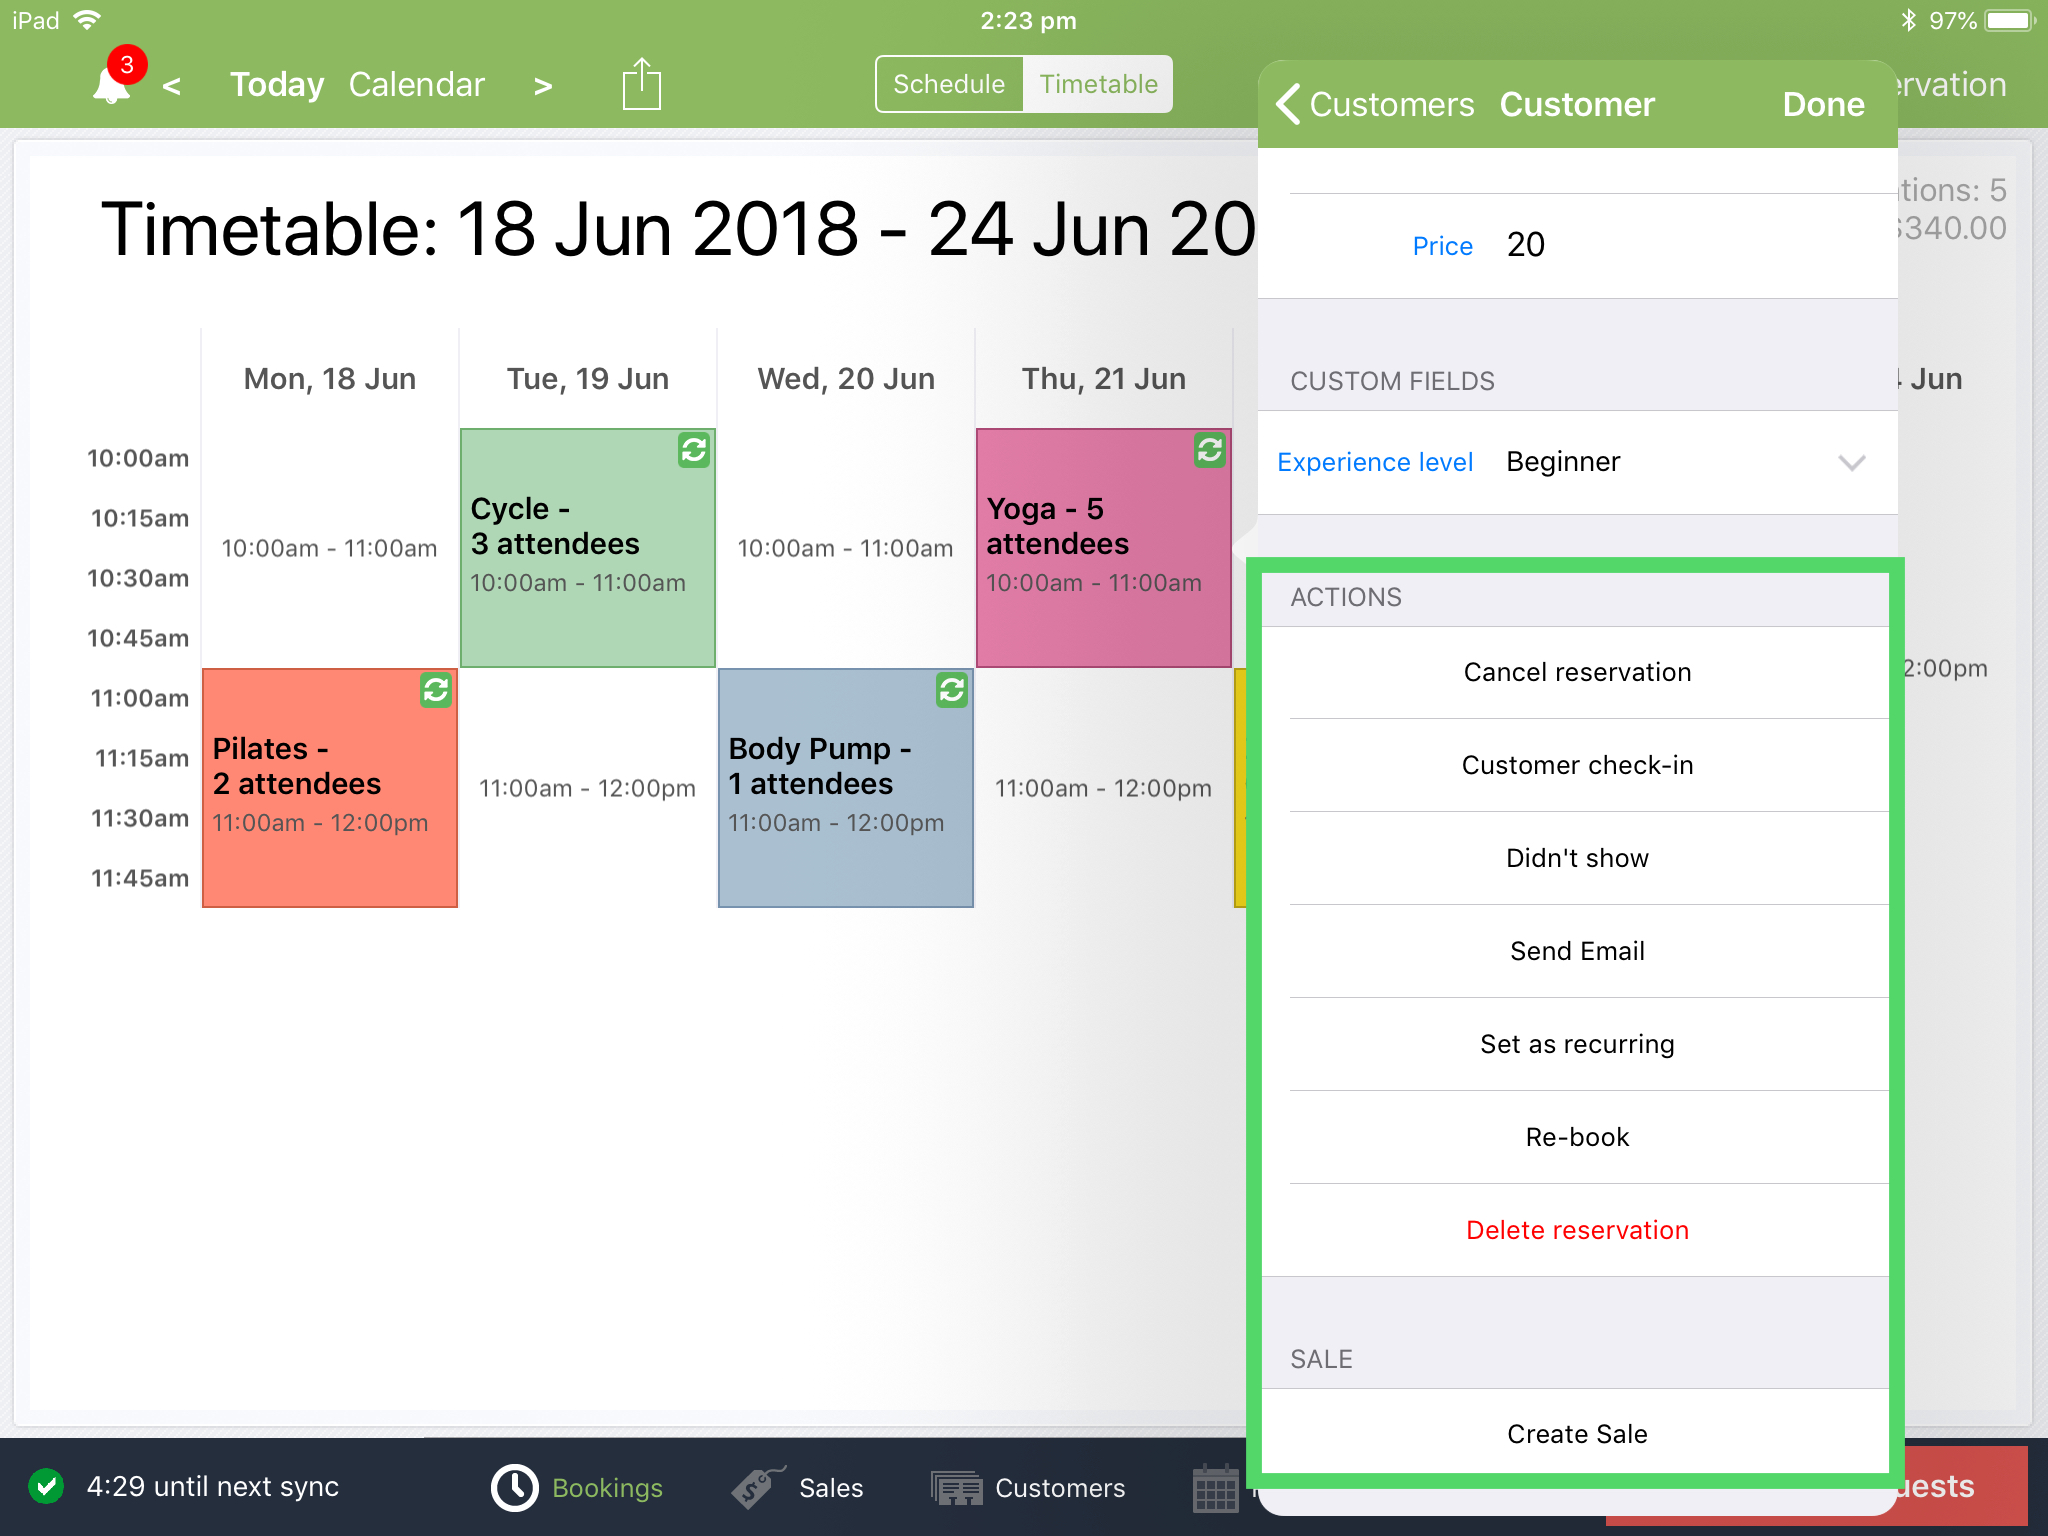Mark customer as Didn't show
This screenshot has height=1536, width=2048.
click(1578, 858)
